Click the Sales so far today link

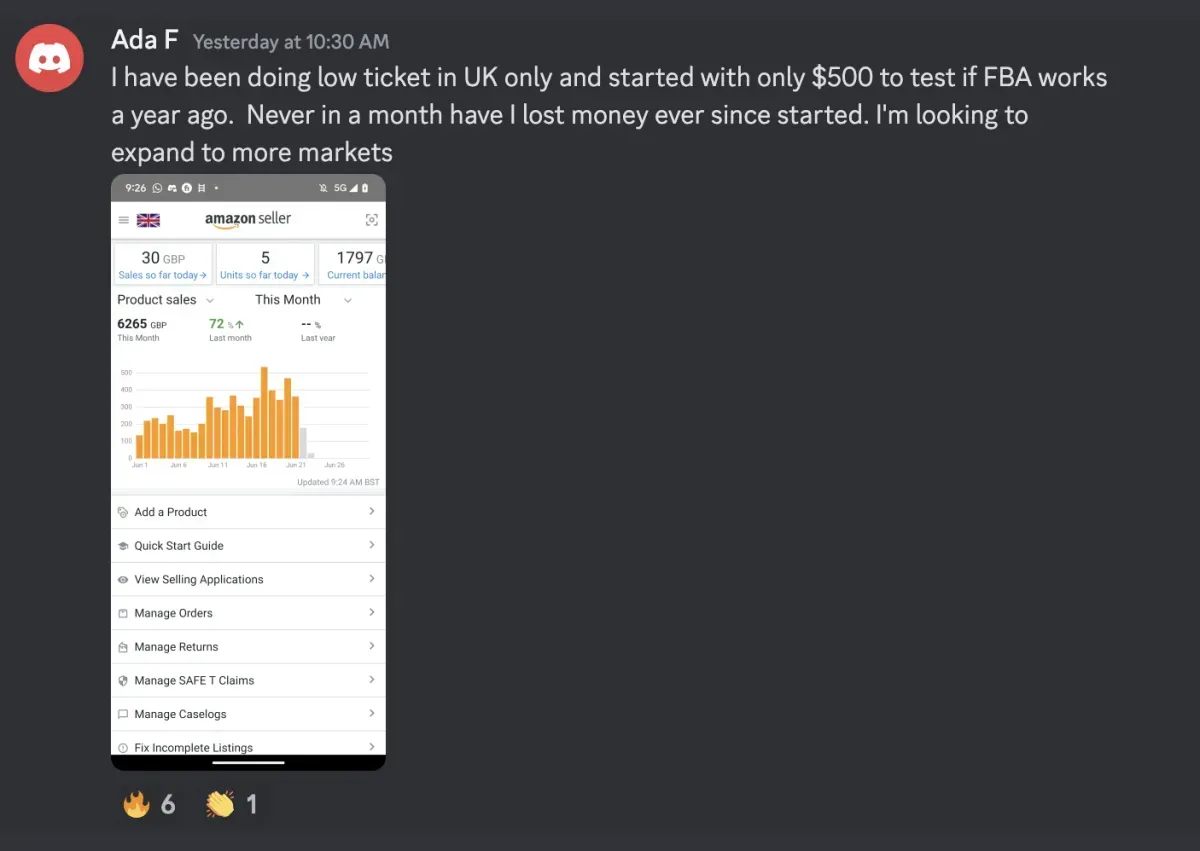pos(162,275)
